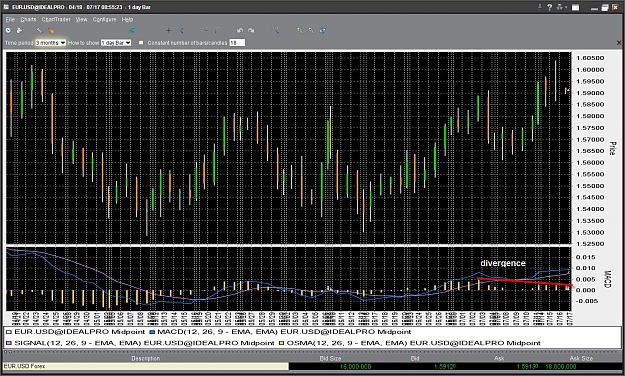This screenshot has width=625, height=376.
Task: Click the bars/candles count field showing 18
Action: 237,43
